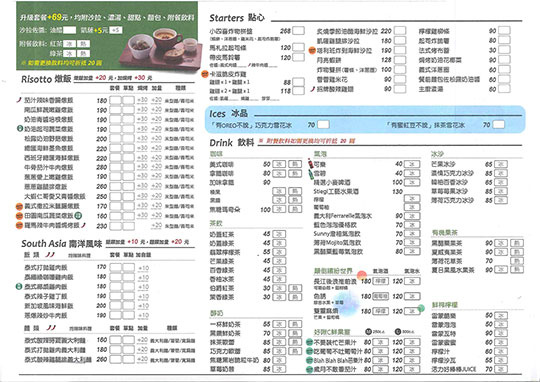540x382 pixels.
Task: Click the red cola bottle icon
Action: tap(311, 164)
